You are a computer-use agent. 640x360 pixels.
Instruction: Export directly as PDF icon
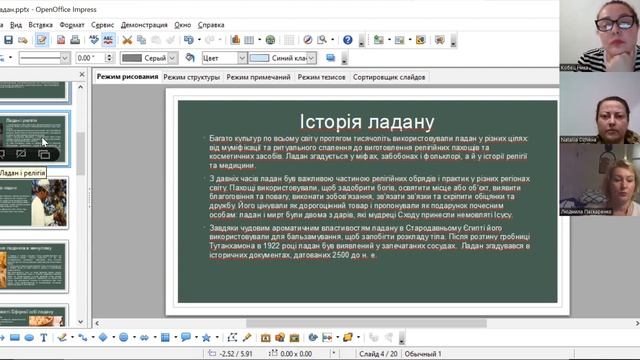[x=61, y=40]
